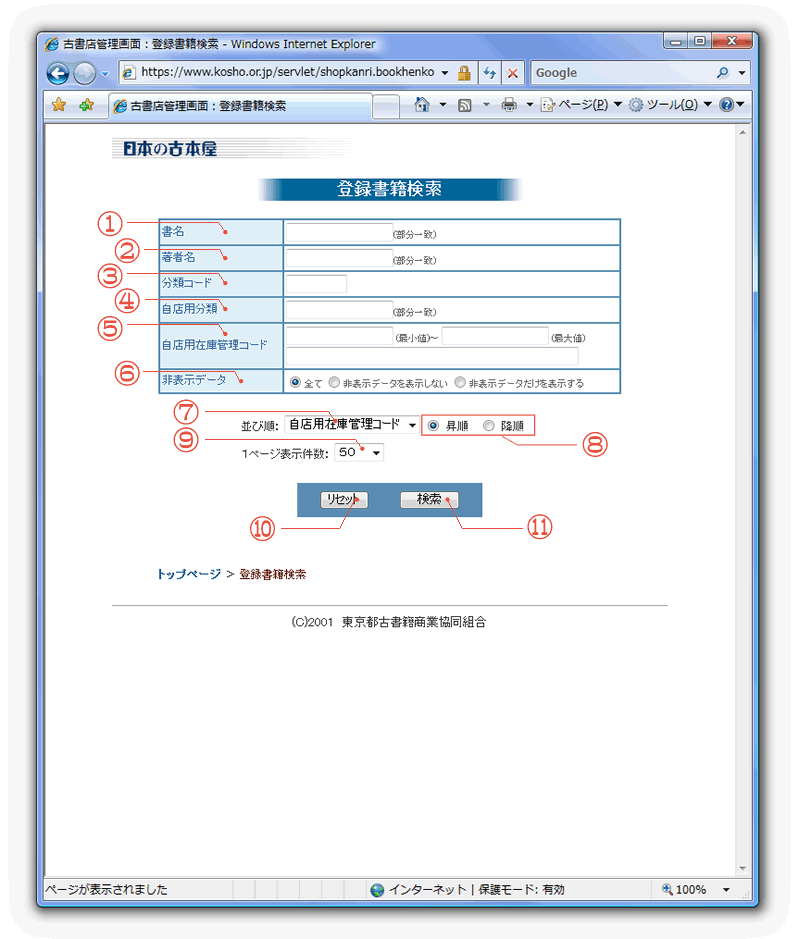Click the security lock icon in address bar
The image size is (800, 939).
pyautogui.click(x=464, y=73)
